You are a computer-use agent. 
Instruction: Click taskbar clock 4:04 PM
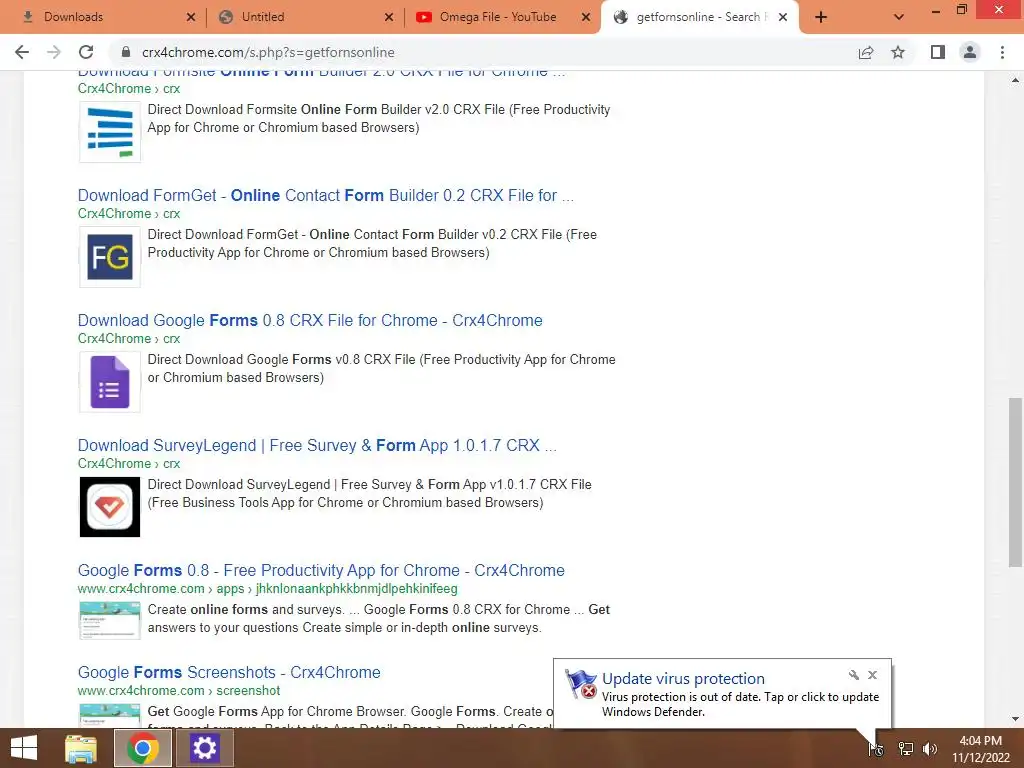pos(980,741)
